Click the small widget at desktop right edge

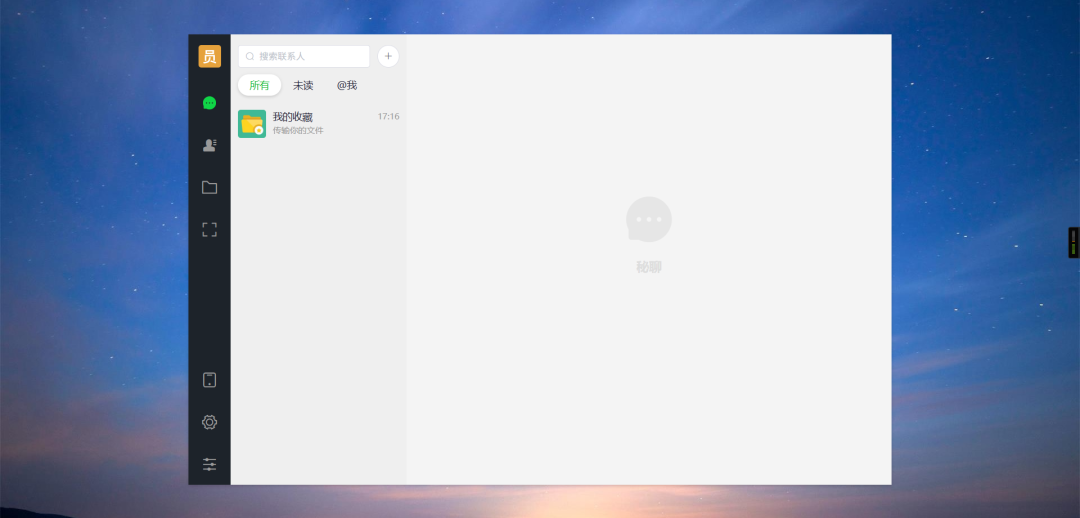[x=1074, y=242]
